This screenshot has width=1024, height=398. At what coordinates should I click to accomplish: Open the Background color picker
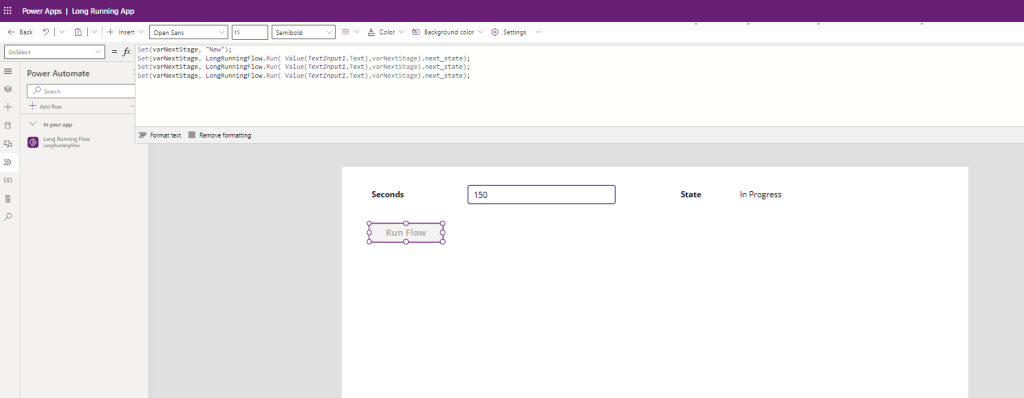tap(447, 32)
